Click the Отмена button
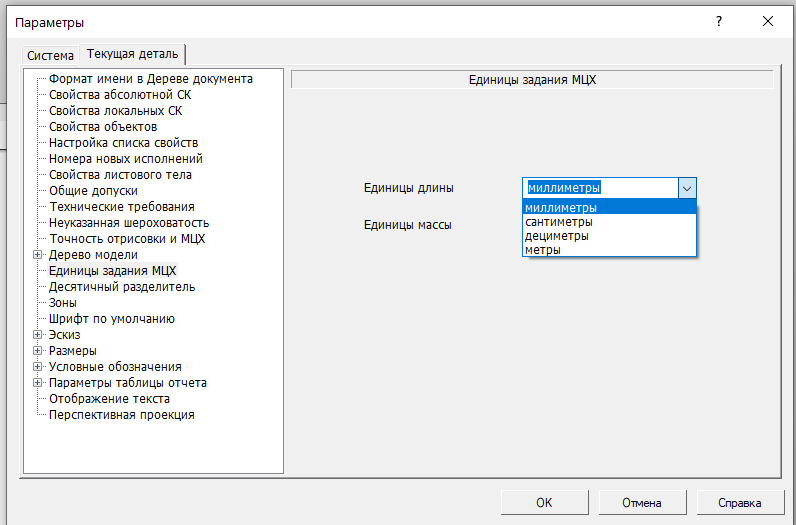 click(641, 503)
